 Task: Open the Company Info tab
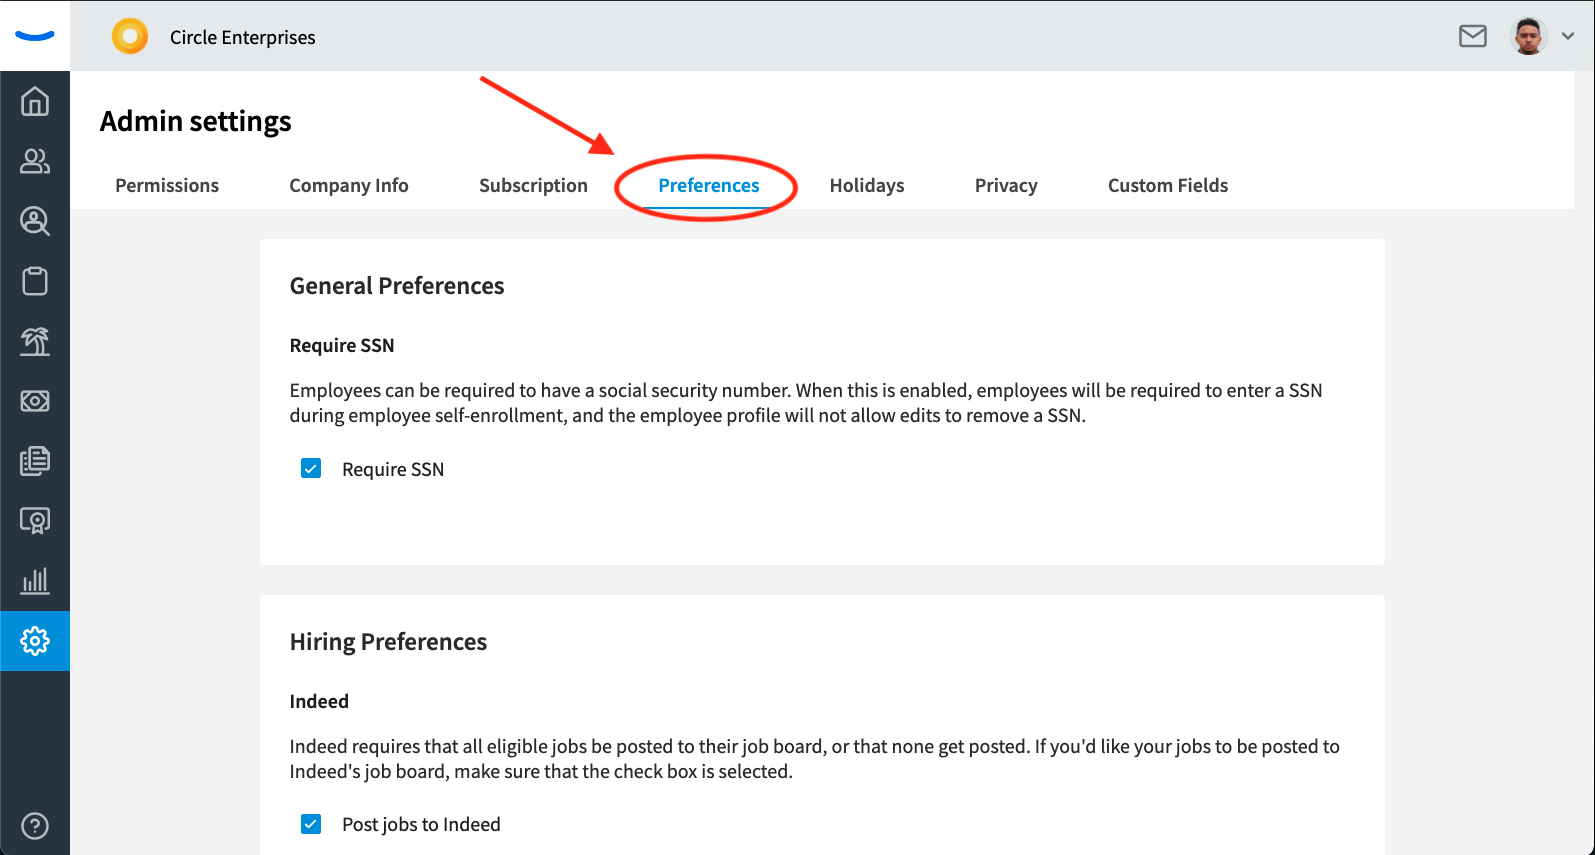tap(348, 185)
